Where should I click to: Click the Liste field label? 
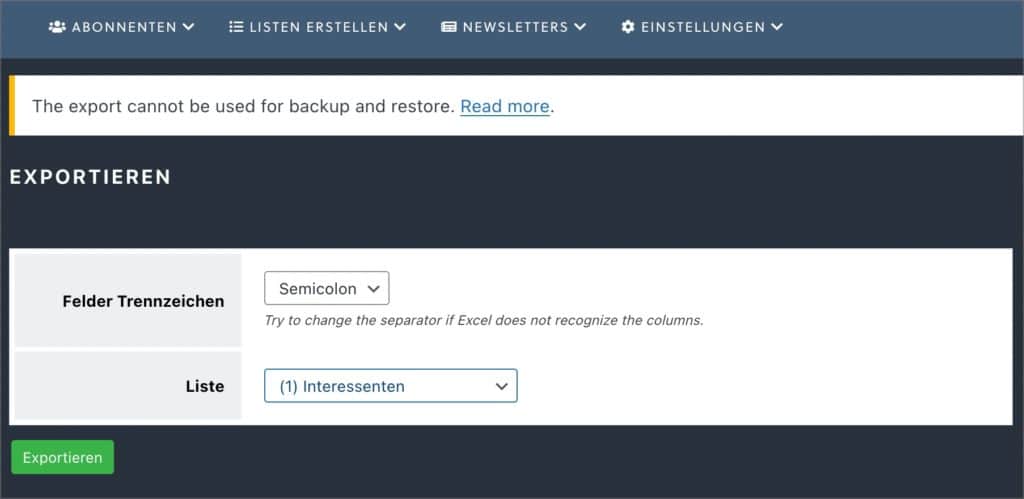coord(205,386)
